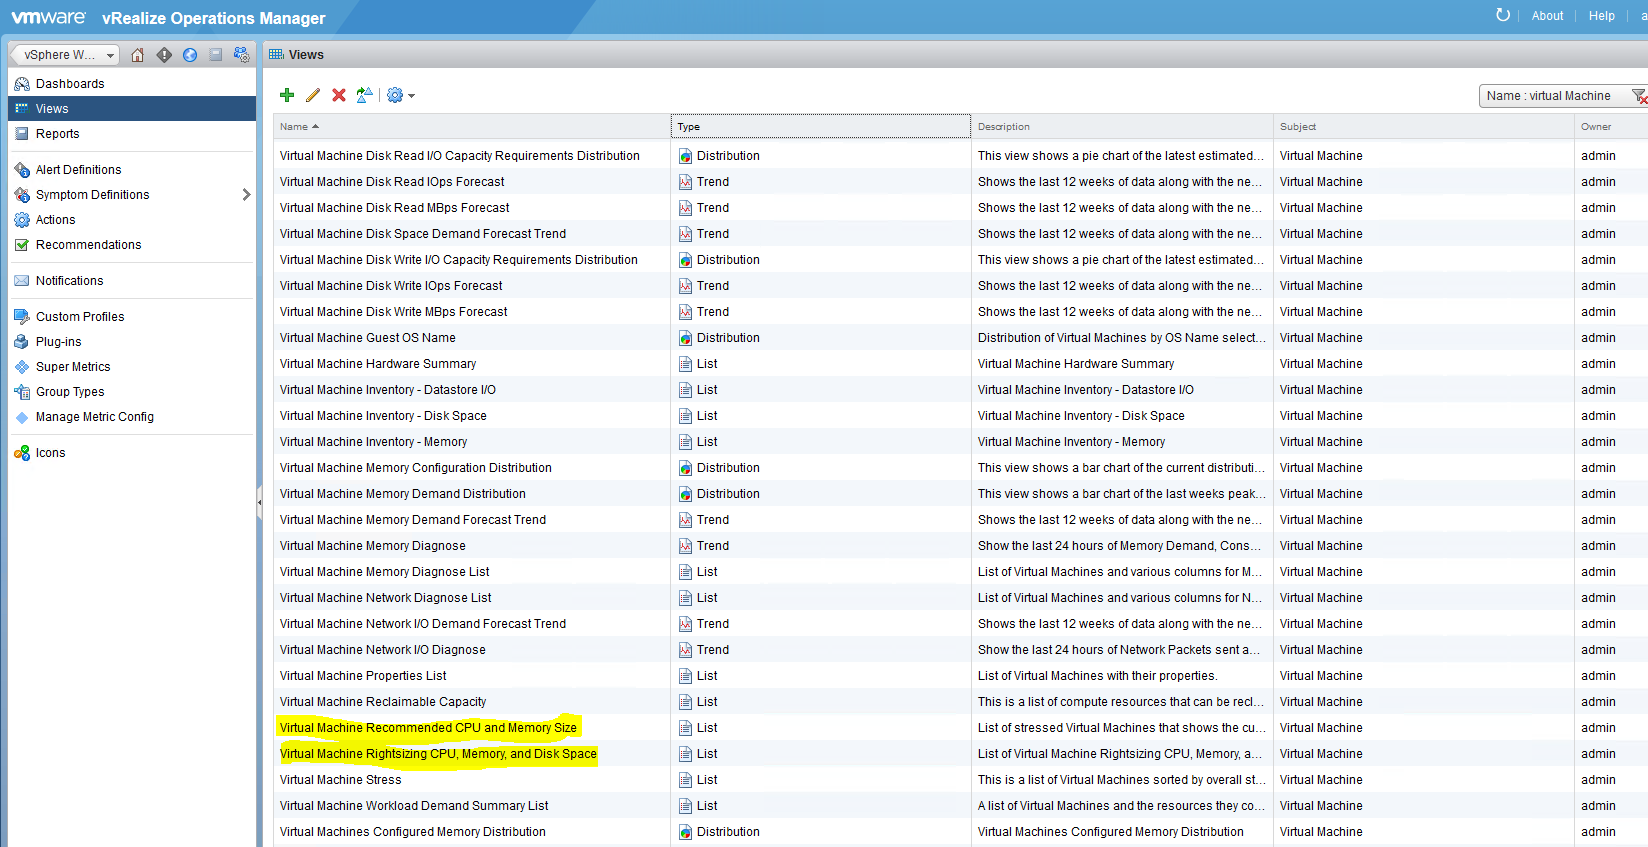This screenshot has height=847, width=1648.
Task: Add a new view with green plus
Action: pyautogui.click(x=287, y=95)
